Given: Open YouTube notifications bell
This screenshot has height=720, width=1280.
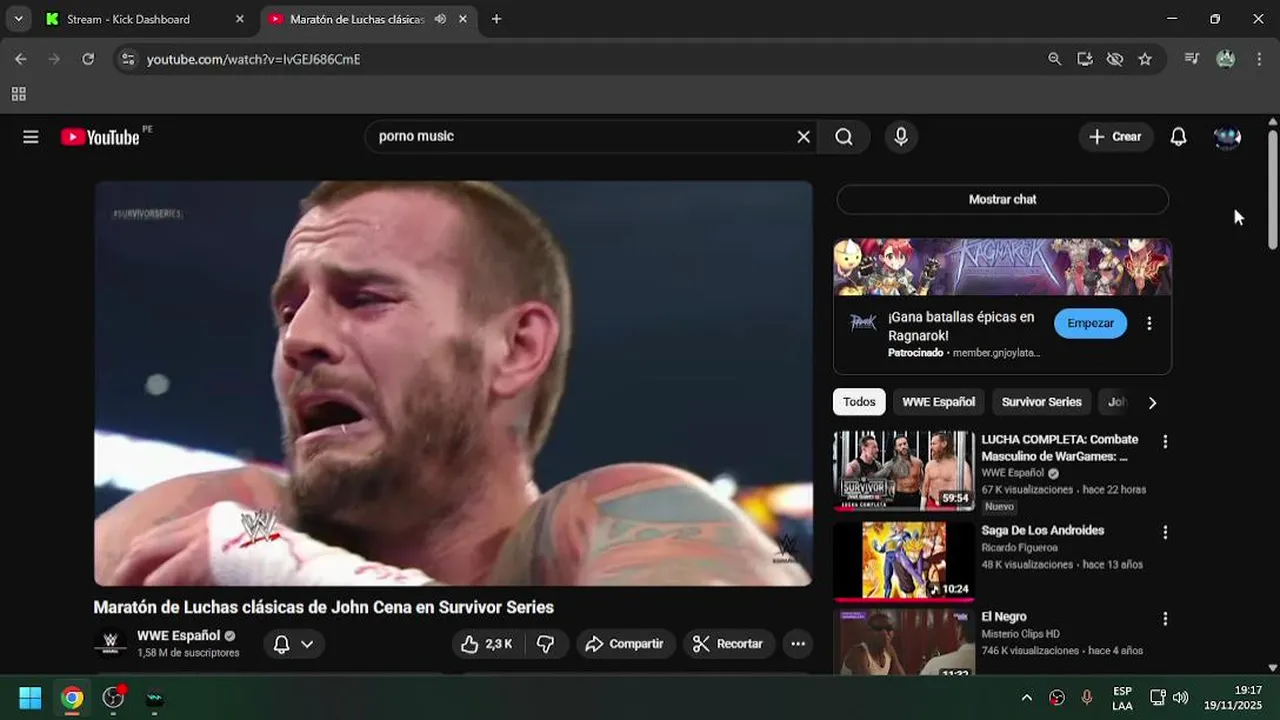Looking at the screenshot, I should click(1179, 137).
